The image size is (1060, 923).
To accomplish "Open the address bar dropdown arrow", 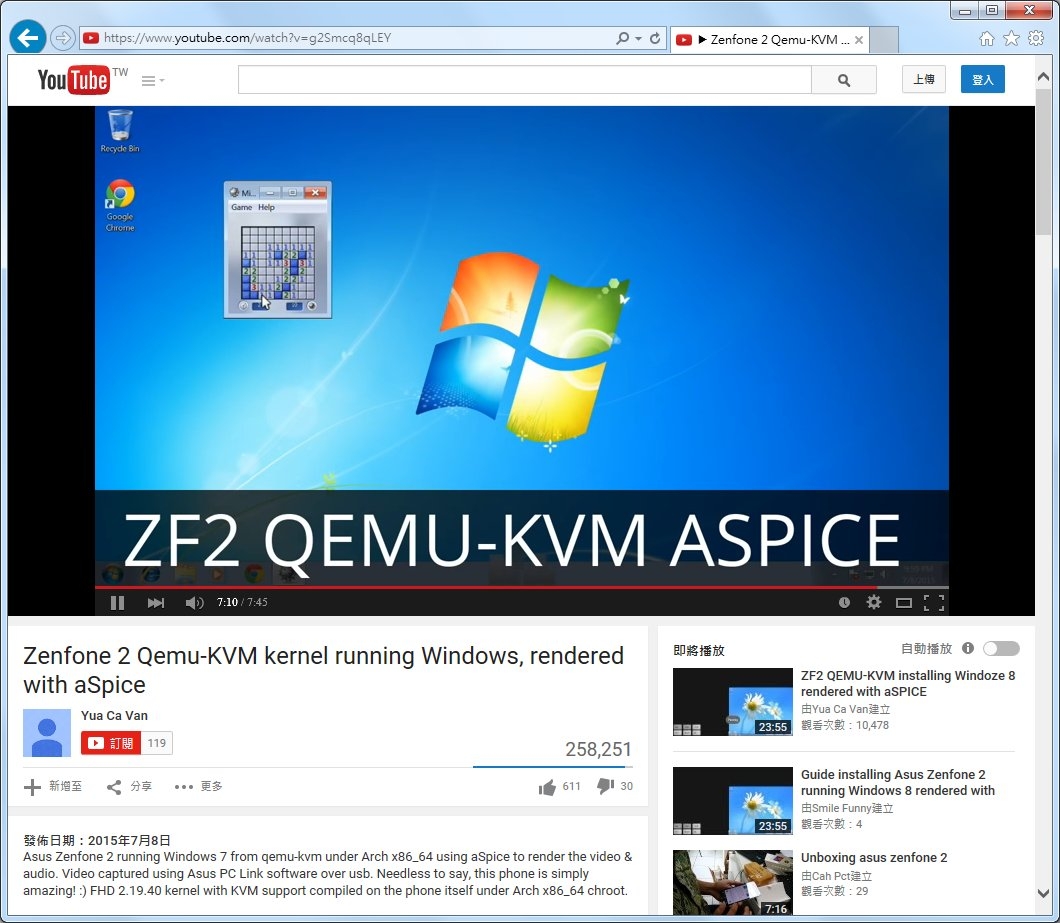I will (638, 39).
